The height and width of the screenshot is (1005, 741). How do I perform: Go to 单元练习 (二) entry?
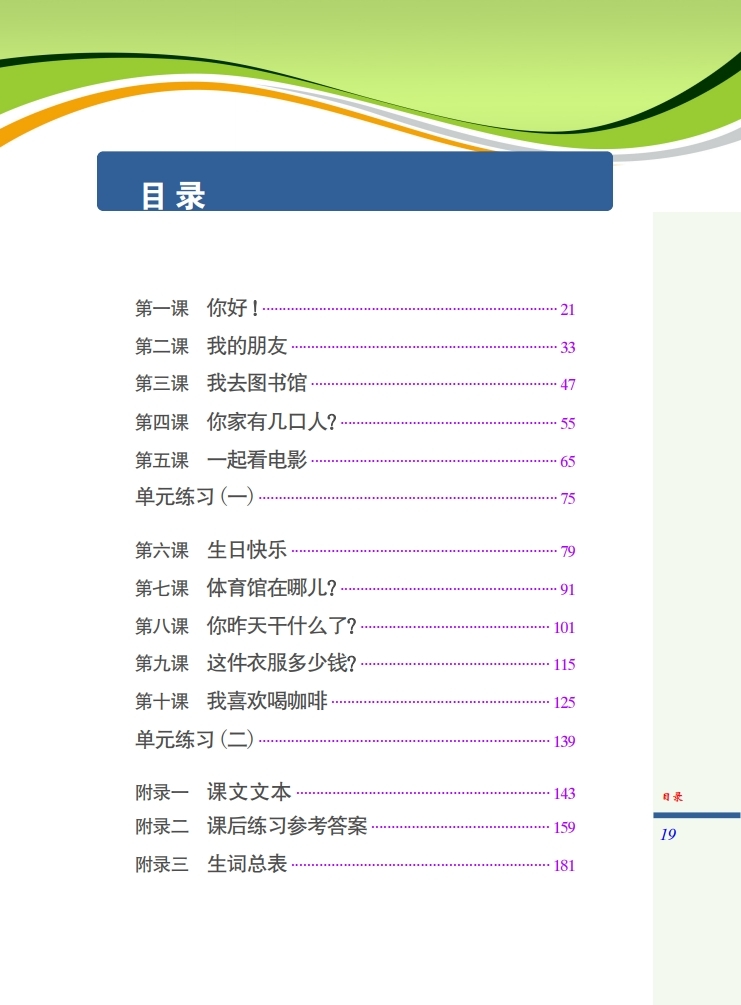tap(354, 740)
